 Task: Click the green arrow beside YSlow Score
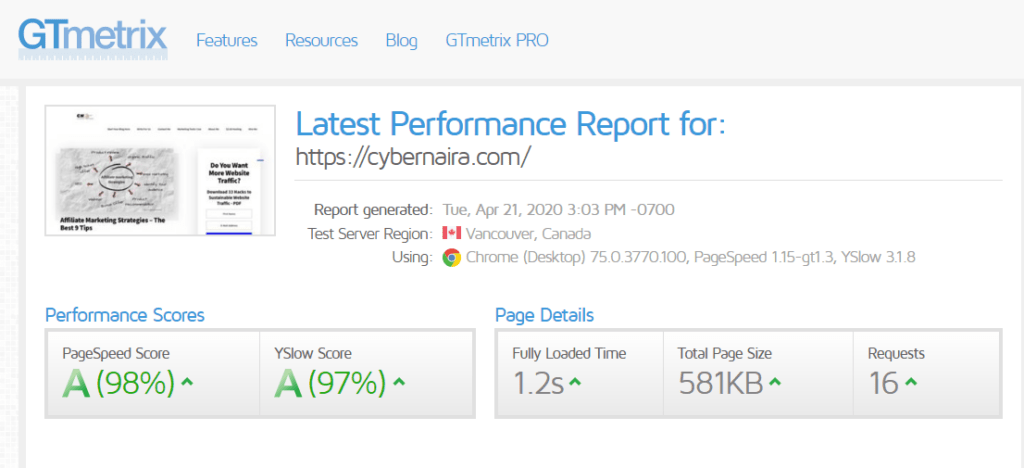click(399, 382)
